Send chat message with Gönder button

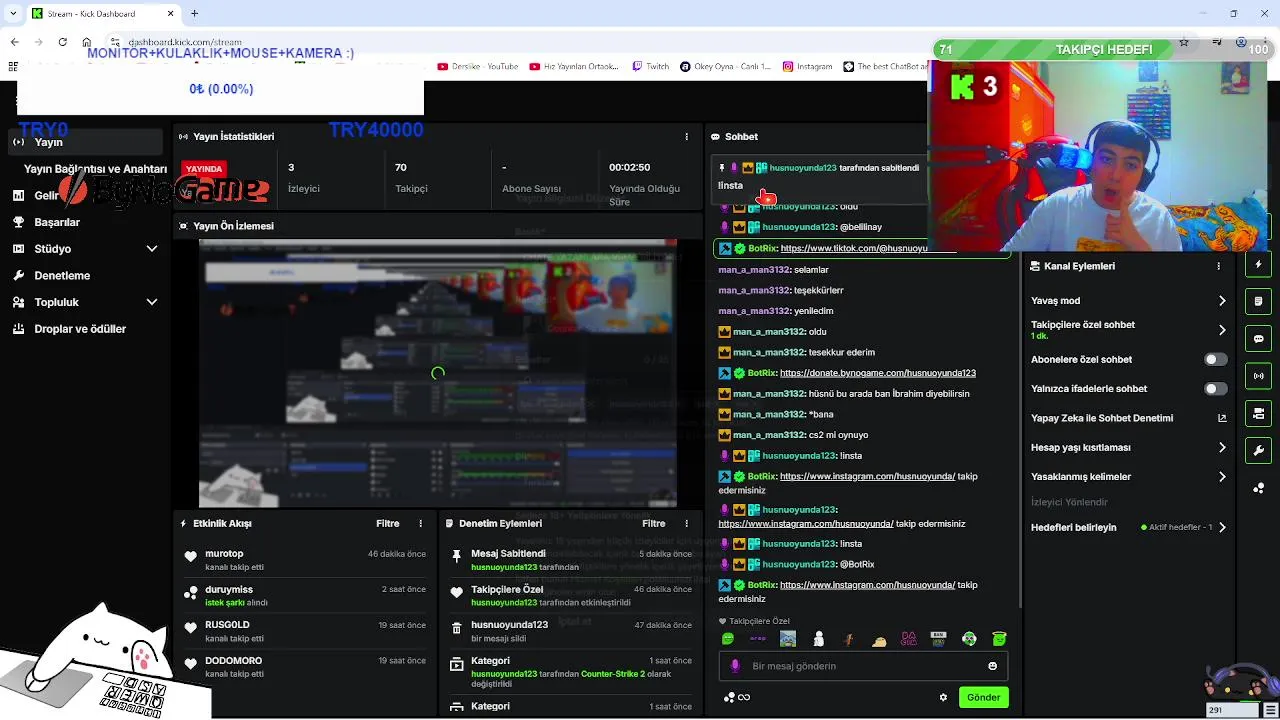[983, 697]
